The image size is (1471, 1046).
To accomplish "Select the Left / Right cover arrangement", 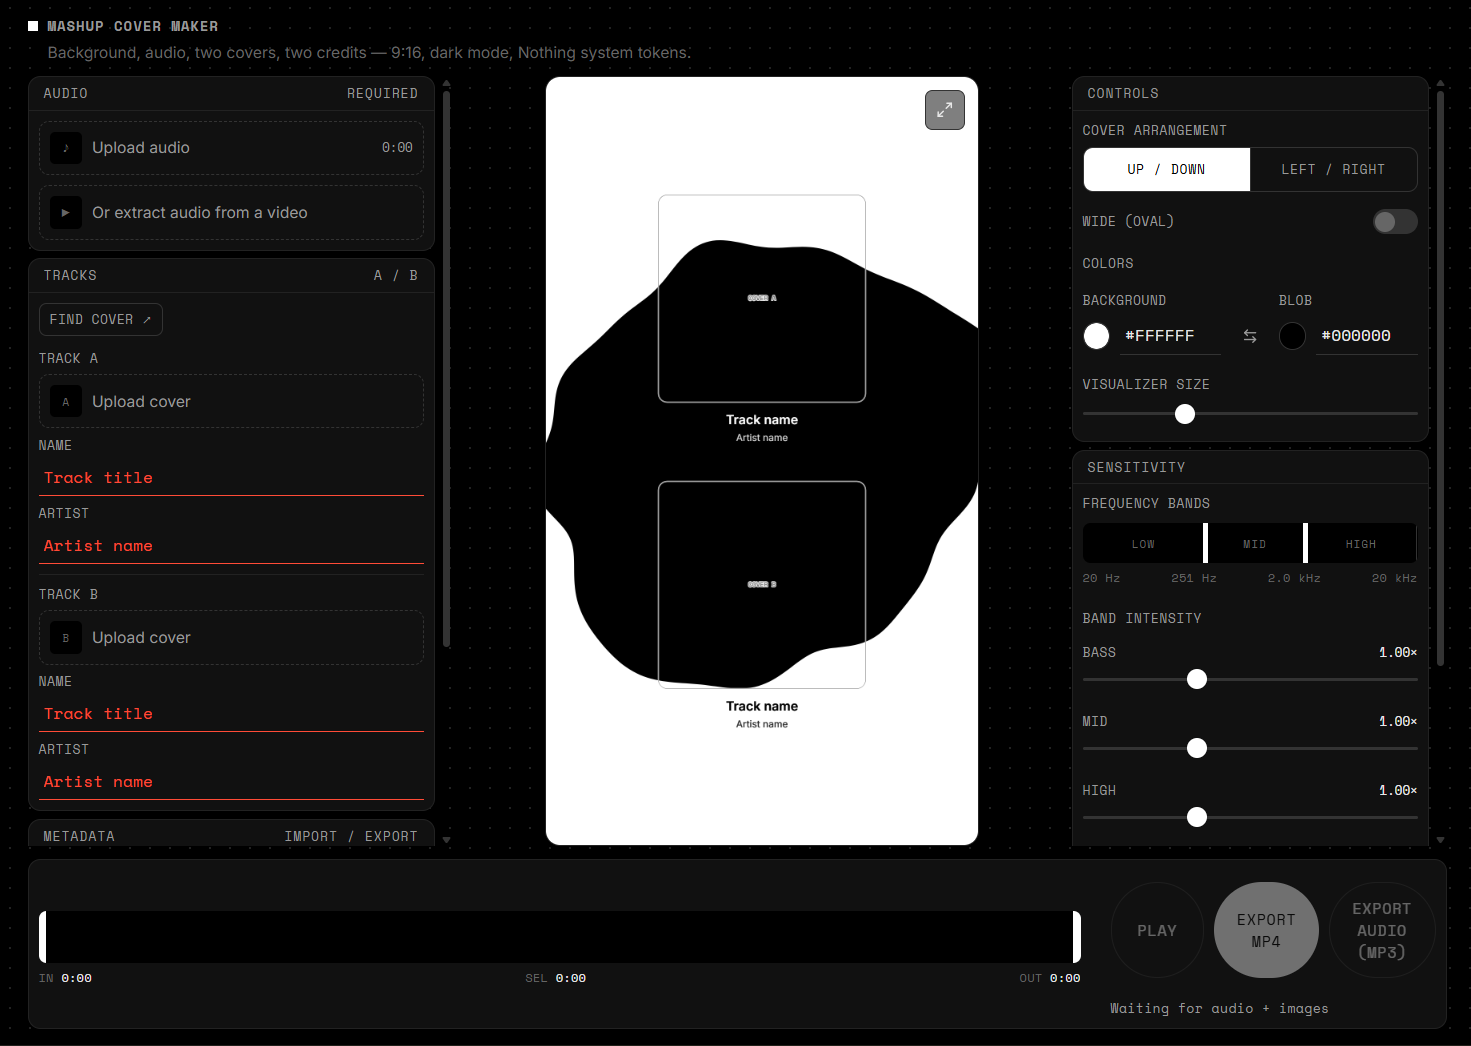I will [1333, 170].
